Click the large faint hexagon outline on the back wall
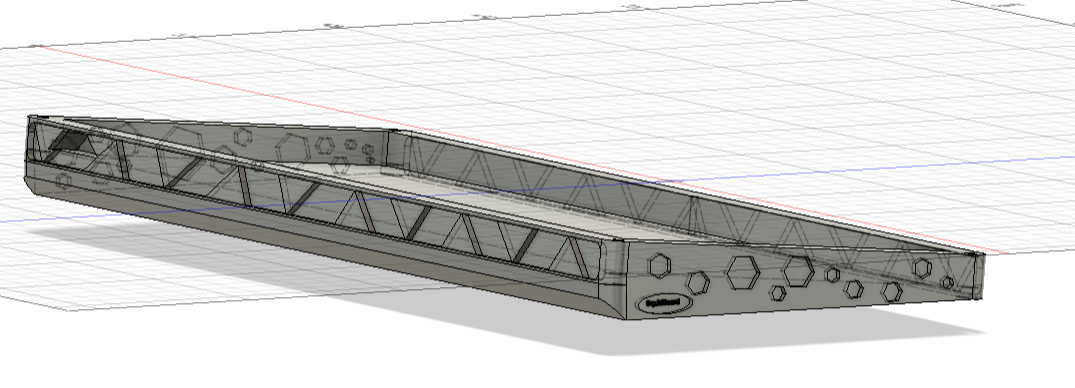 (x=293, y=147)
